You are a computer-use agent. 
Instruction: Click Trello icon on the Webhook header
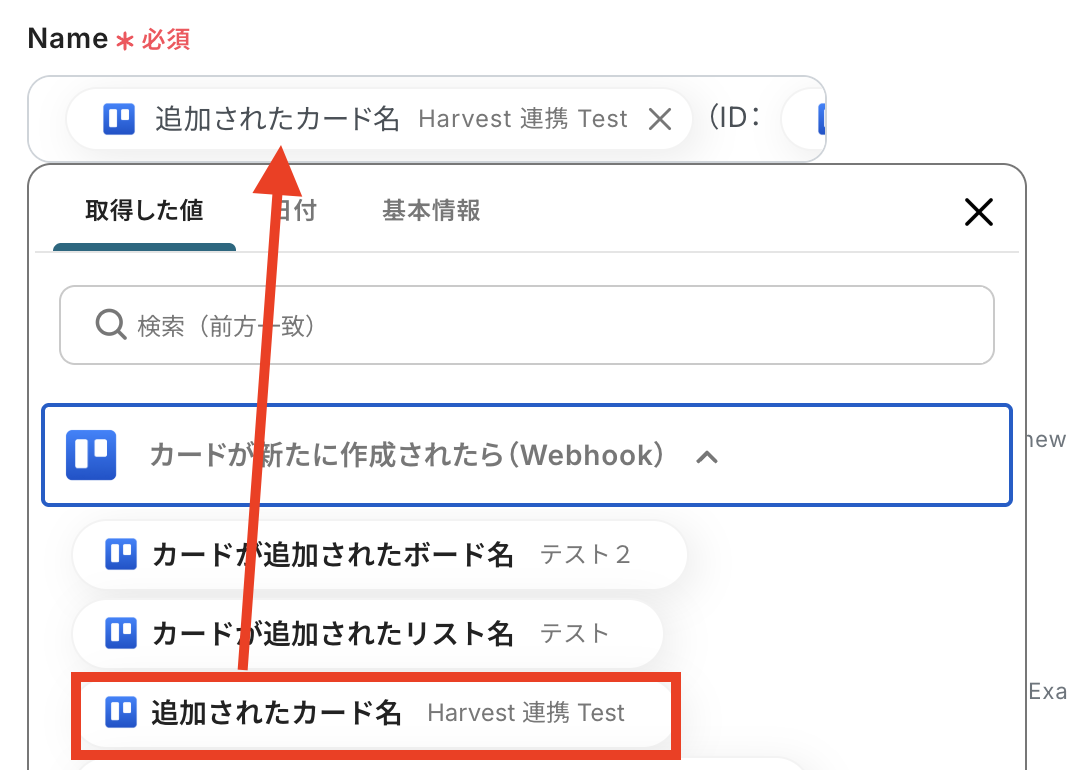click(91, 455)
